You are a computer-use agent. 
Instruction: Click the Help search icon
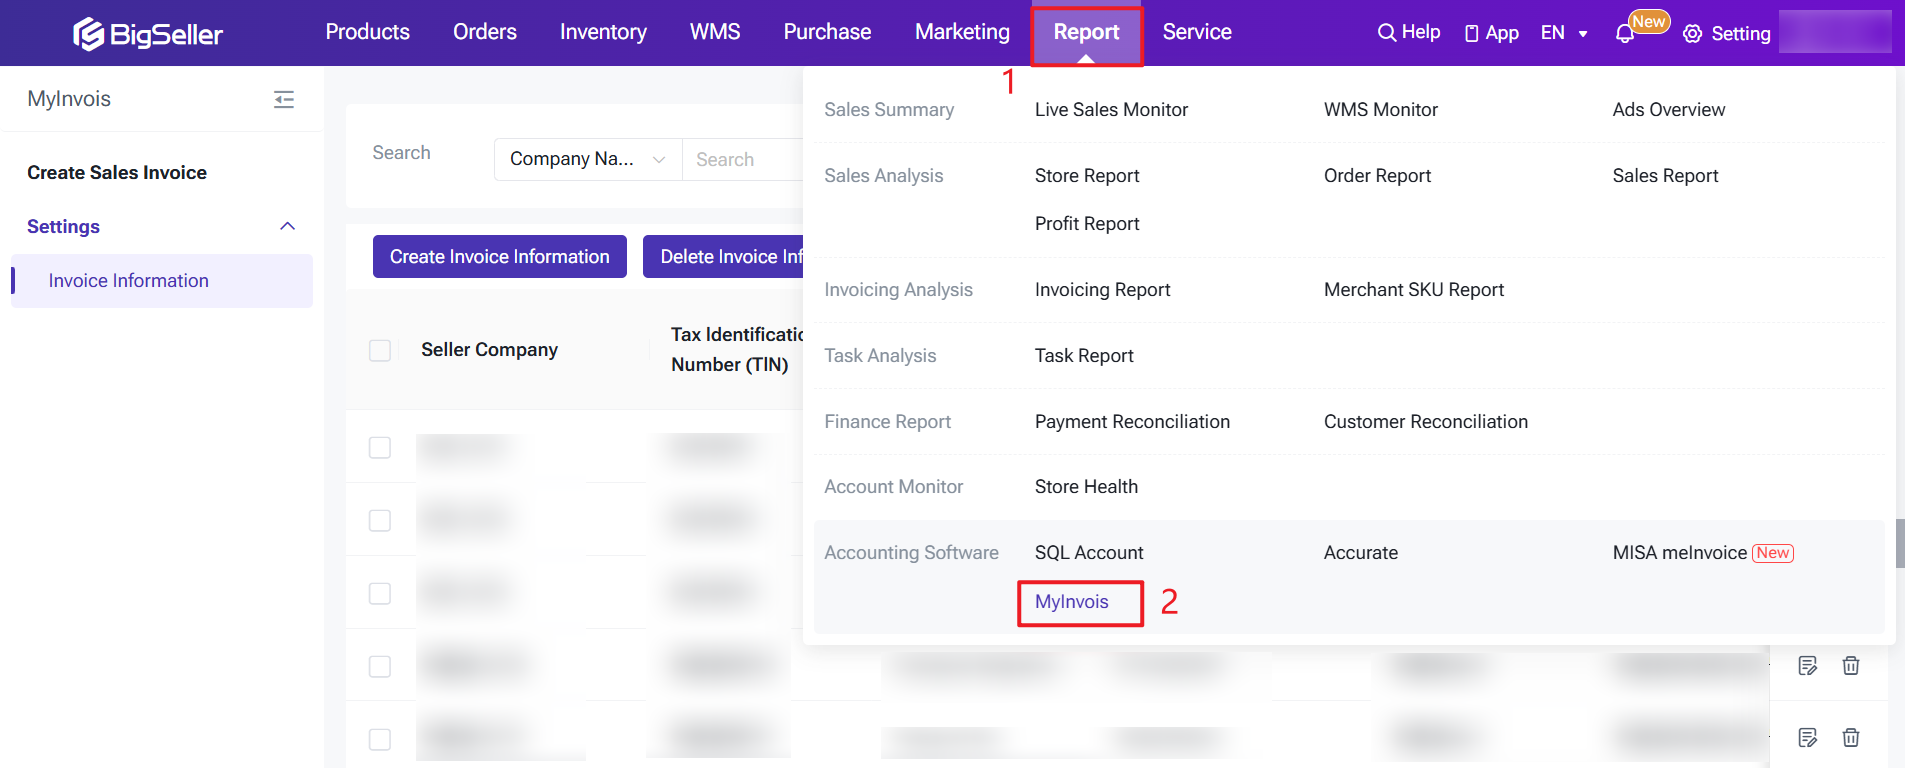[1386, 33]
